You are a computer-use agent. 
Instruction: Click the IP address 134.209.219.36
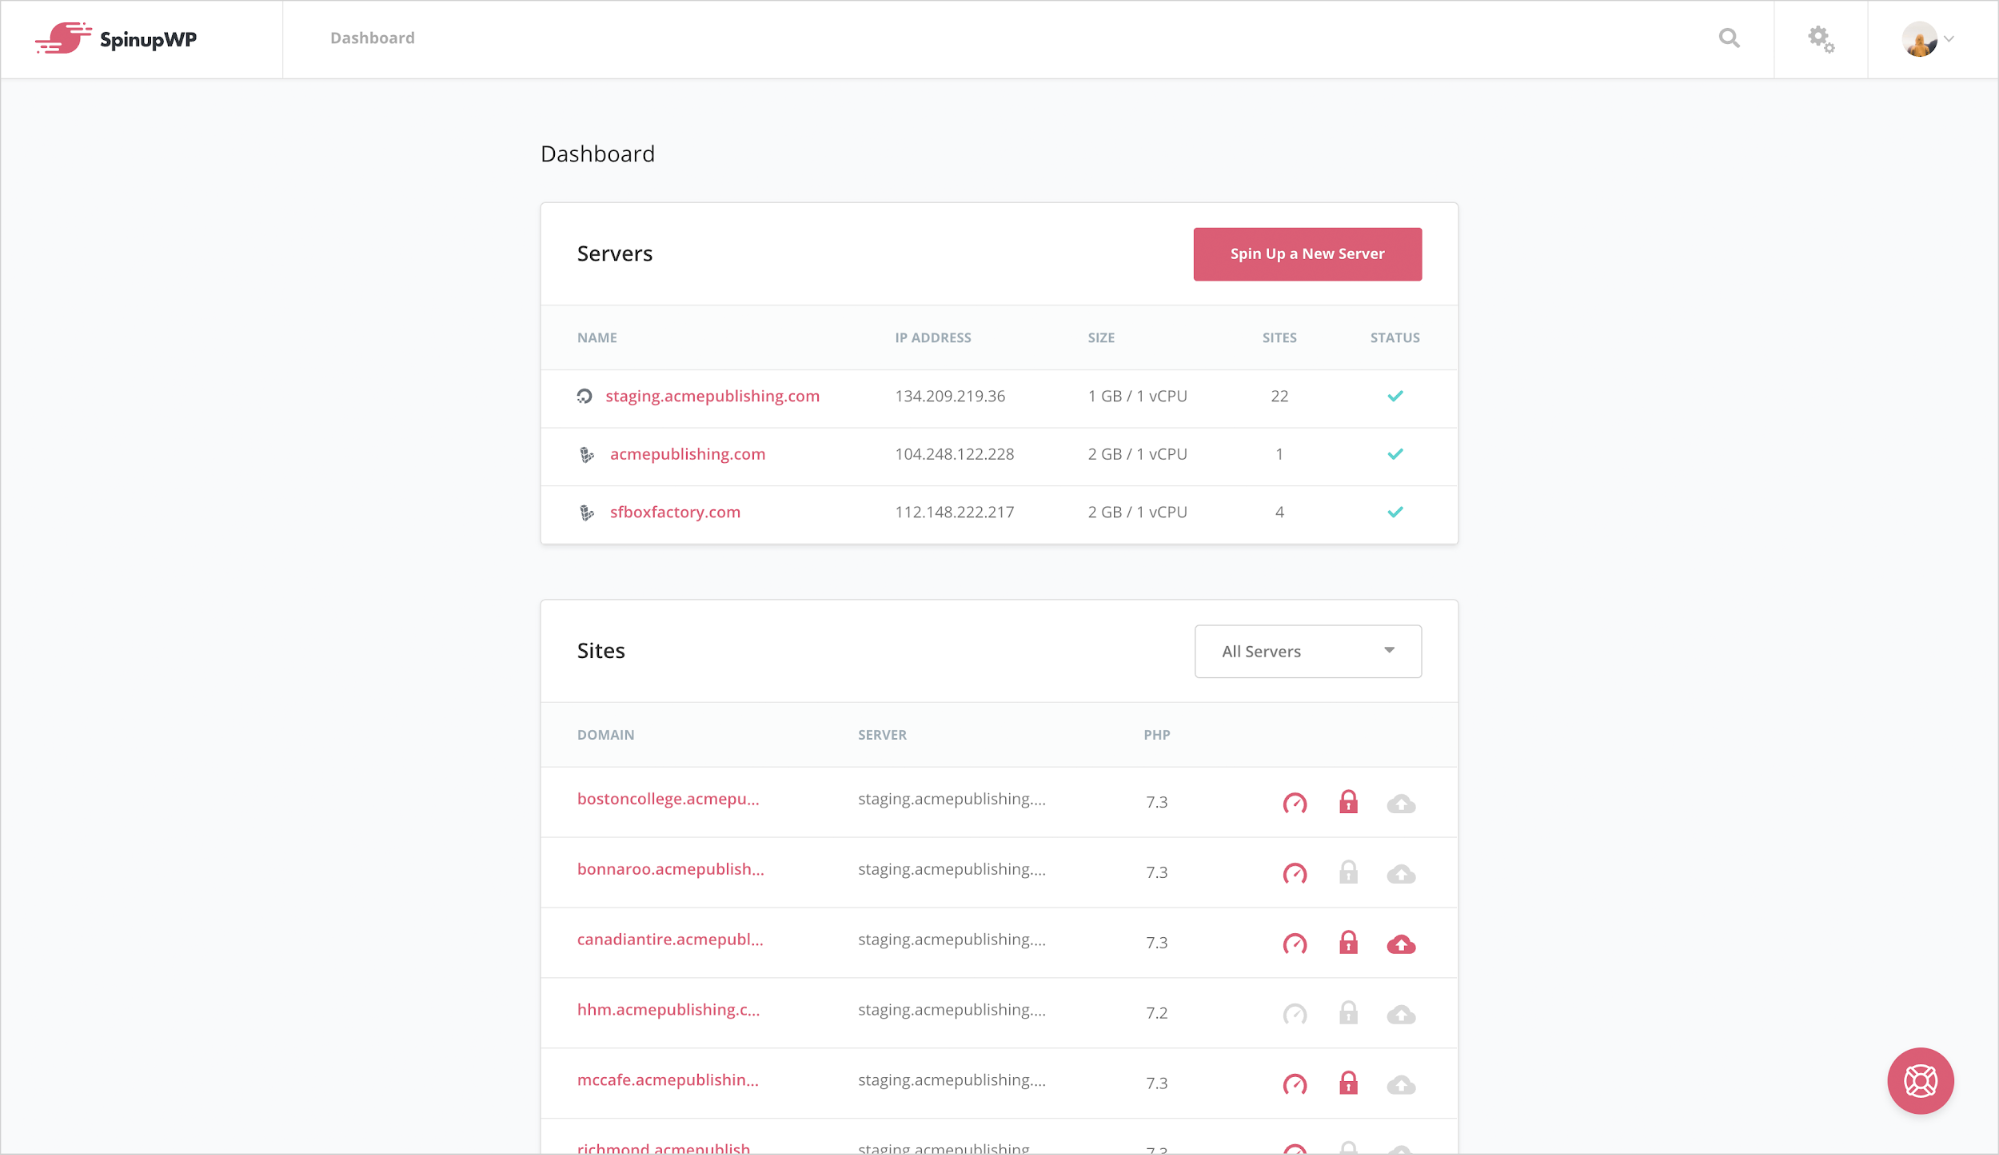pos(950,396)
